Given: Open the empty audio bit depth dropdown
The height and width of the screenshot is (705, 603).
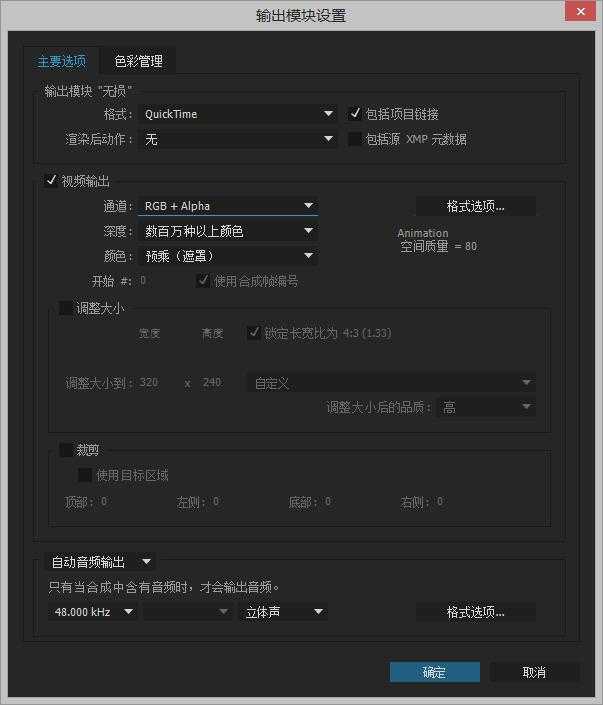Looking at the screenshot, I should 188,612.
